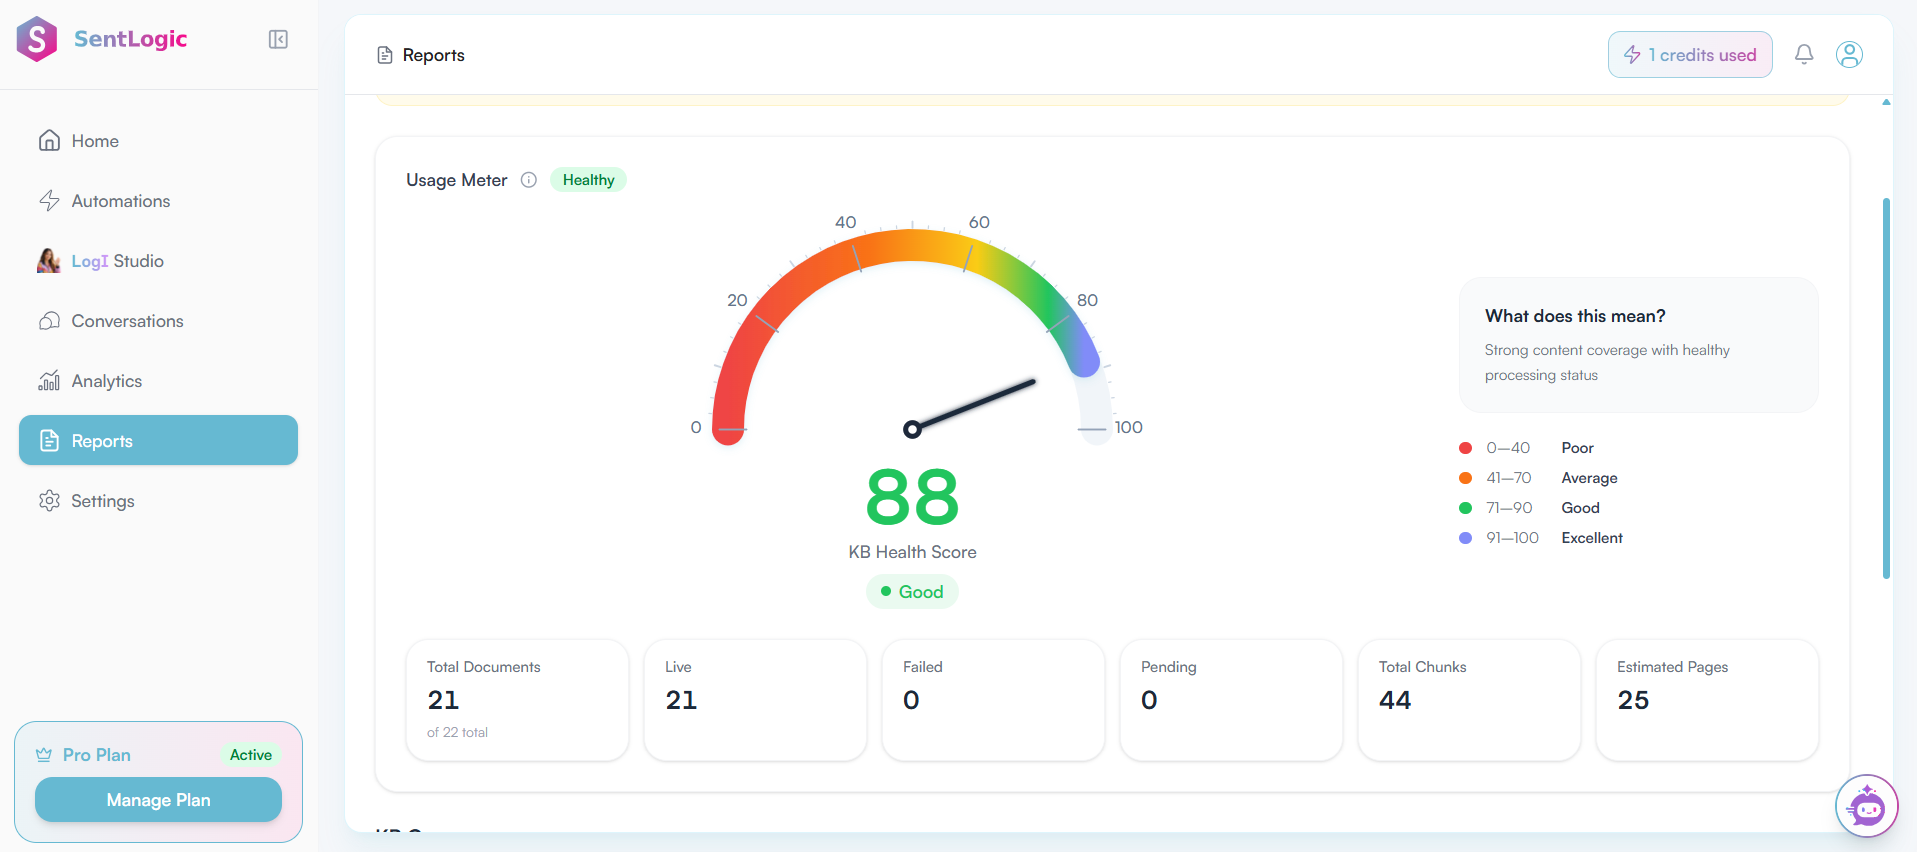Click the Reports page header title
The width and height of the screenshot is (1917, 852).
tap(433, 55)
